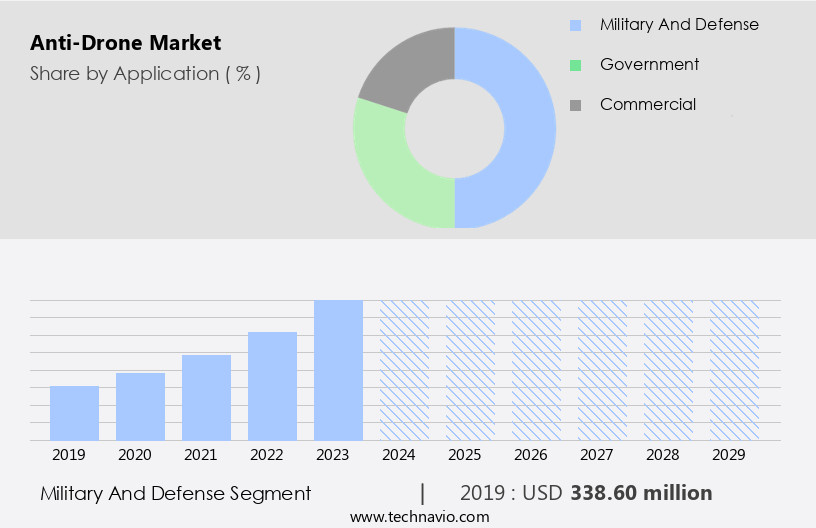Click the gray Commercial legend swatch
816x528 pixels.
[575, 105]
